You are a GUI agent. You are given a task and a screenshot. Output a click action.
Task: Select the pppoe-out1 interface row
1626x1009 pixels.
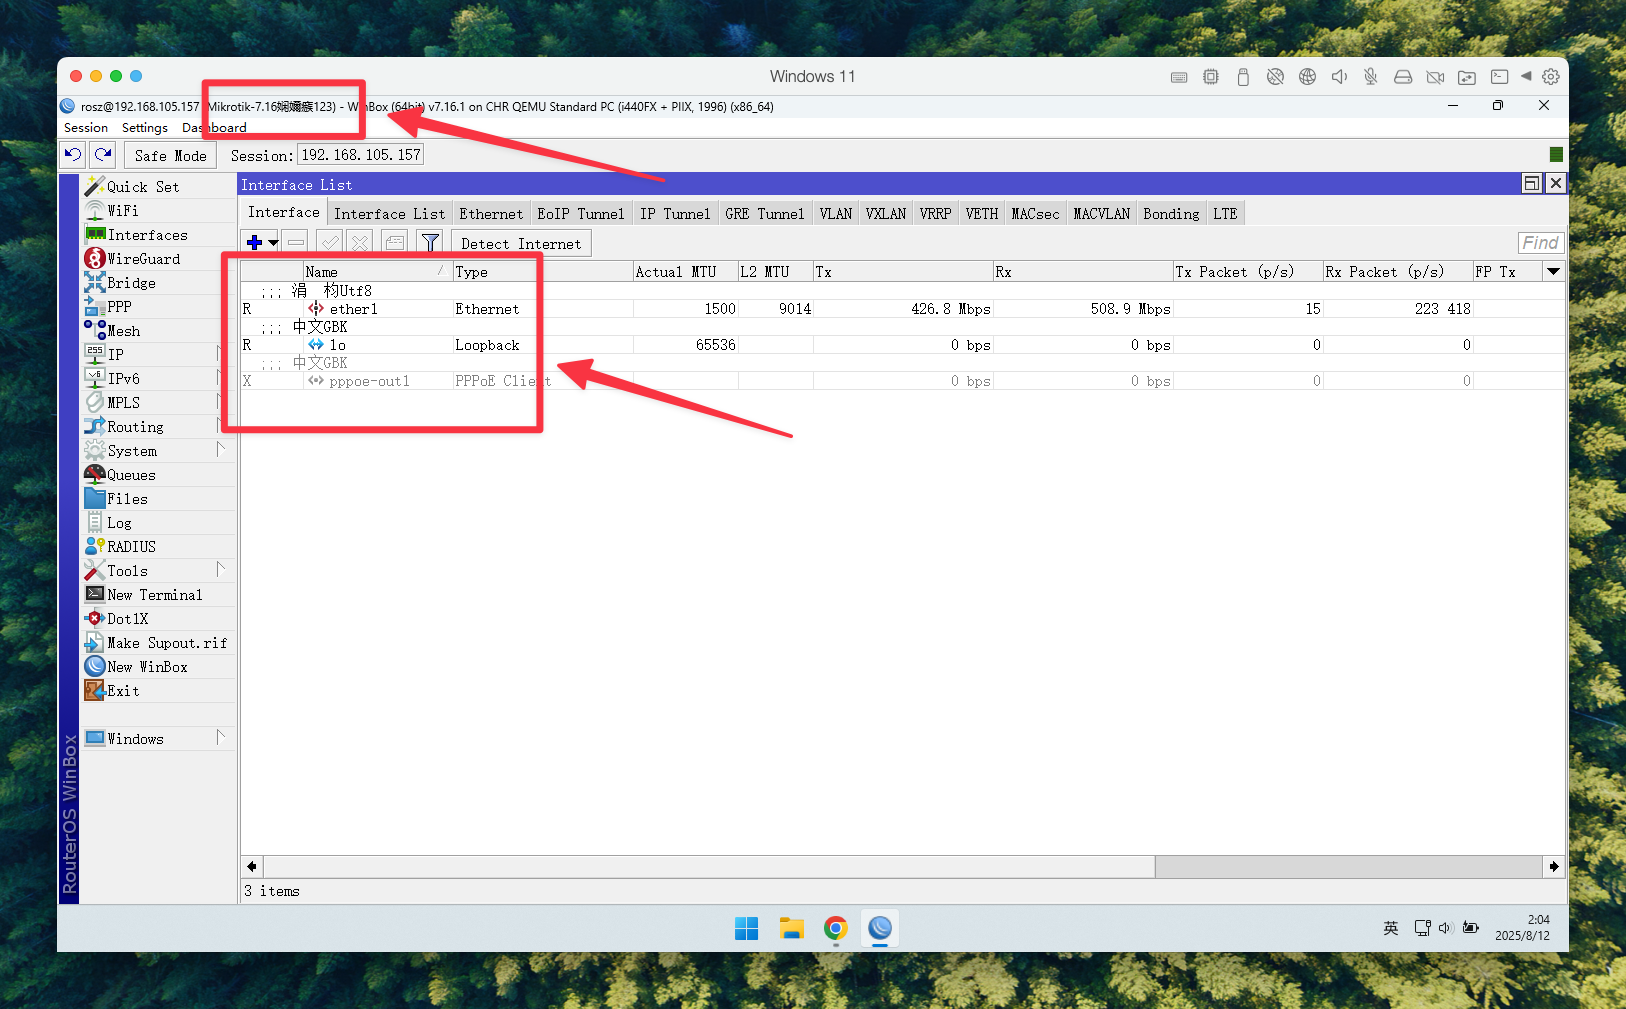[x=902, y=381]
